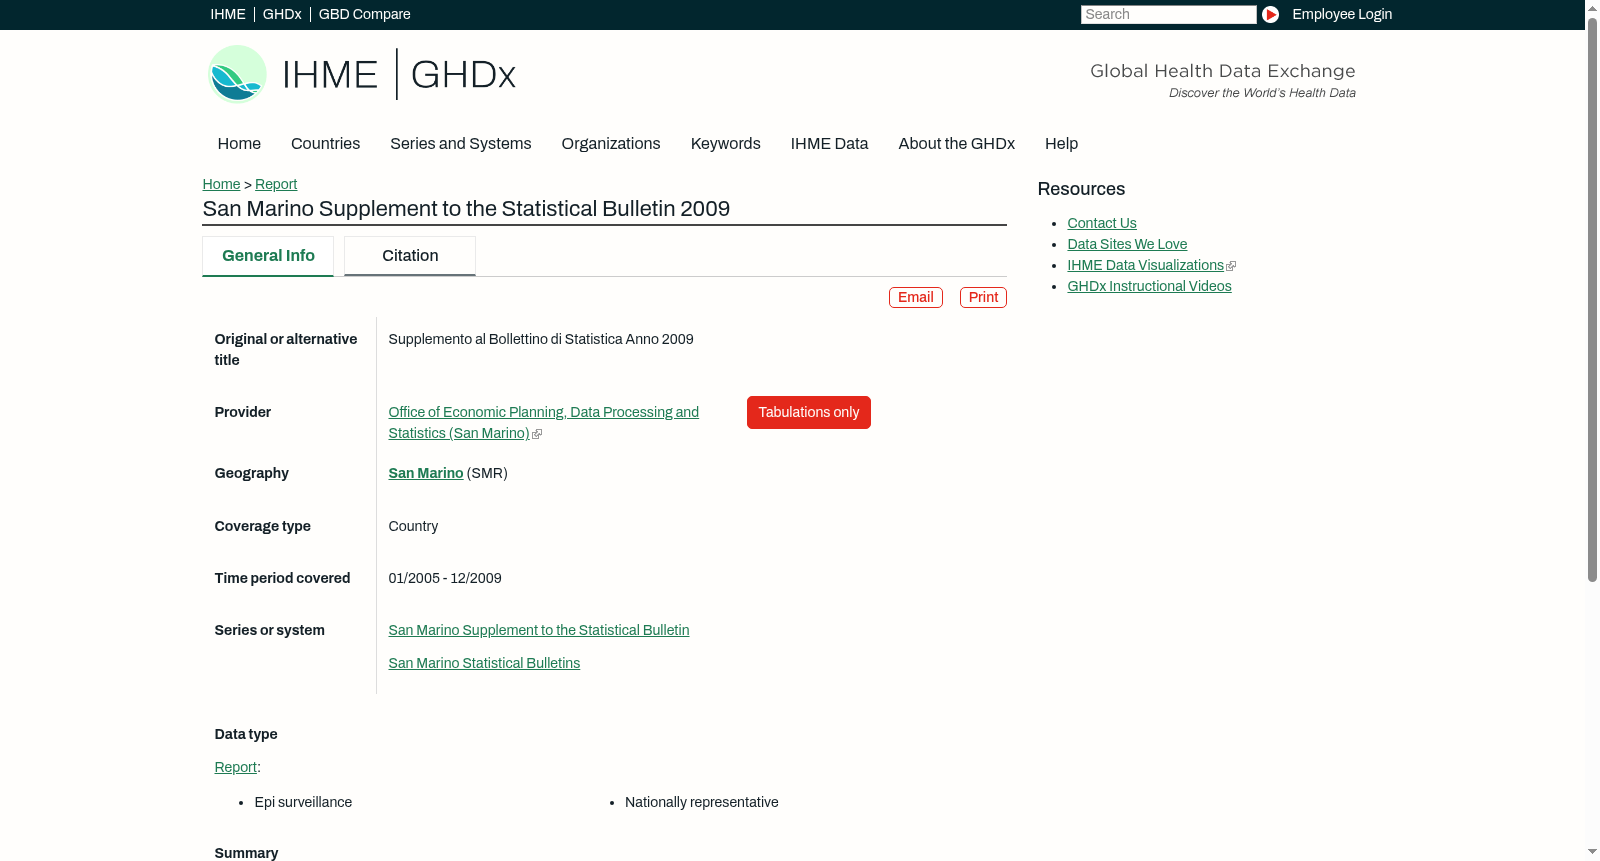Click the Time period covered label
The height and width of the screenshot is (861, 1600).
(x=282, y=578)
